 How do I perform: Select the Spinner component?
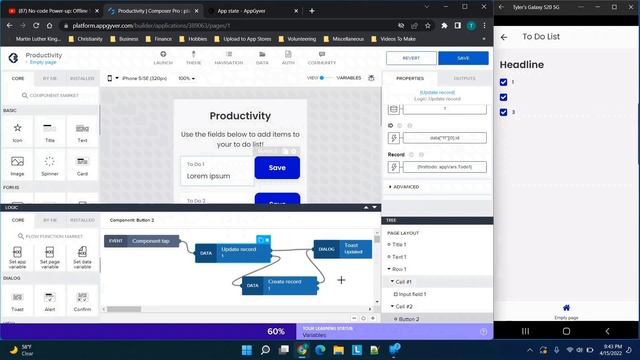50,165
